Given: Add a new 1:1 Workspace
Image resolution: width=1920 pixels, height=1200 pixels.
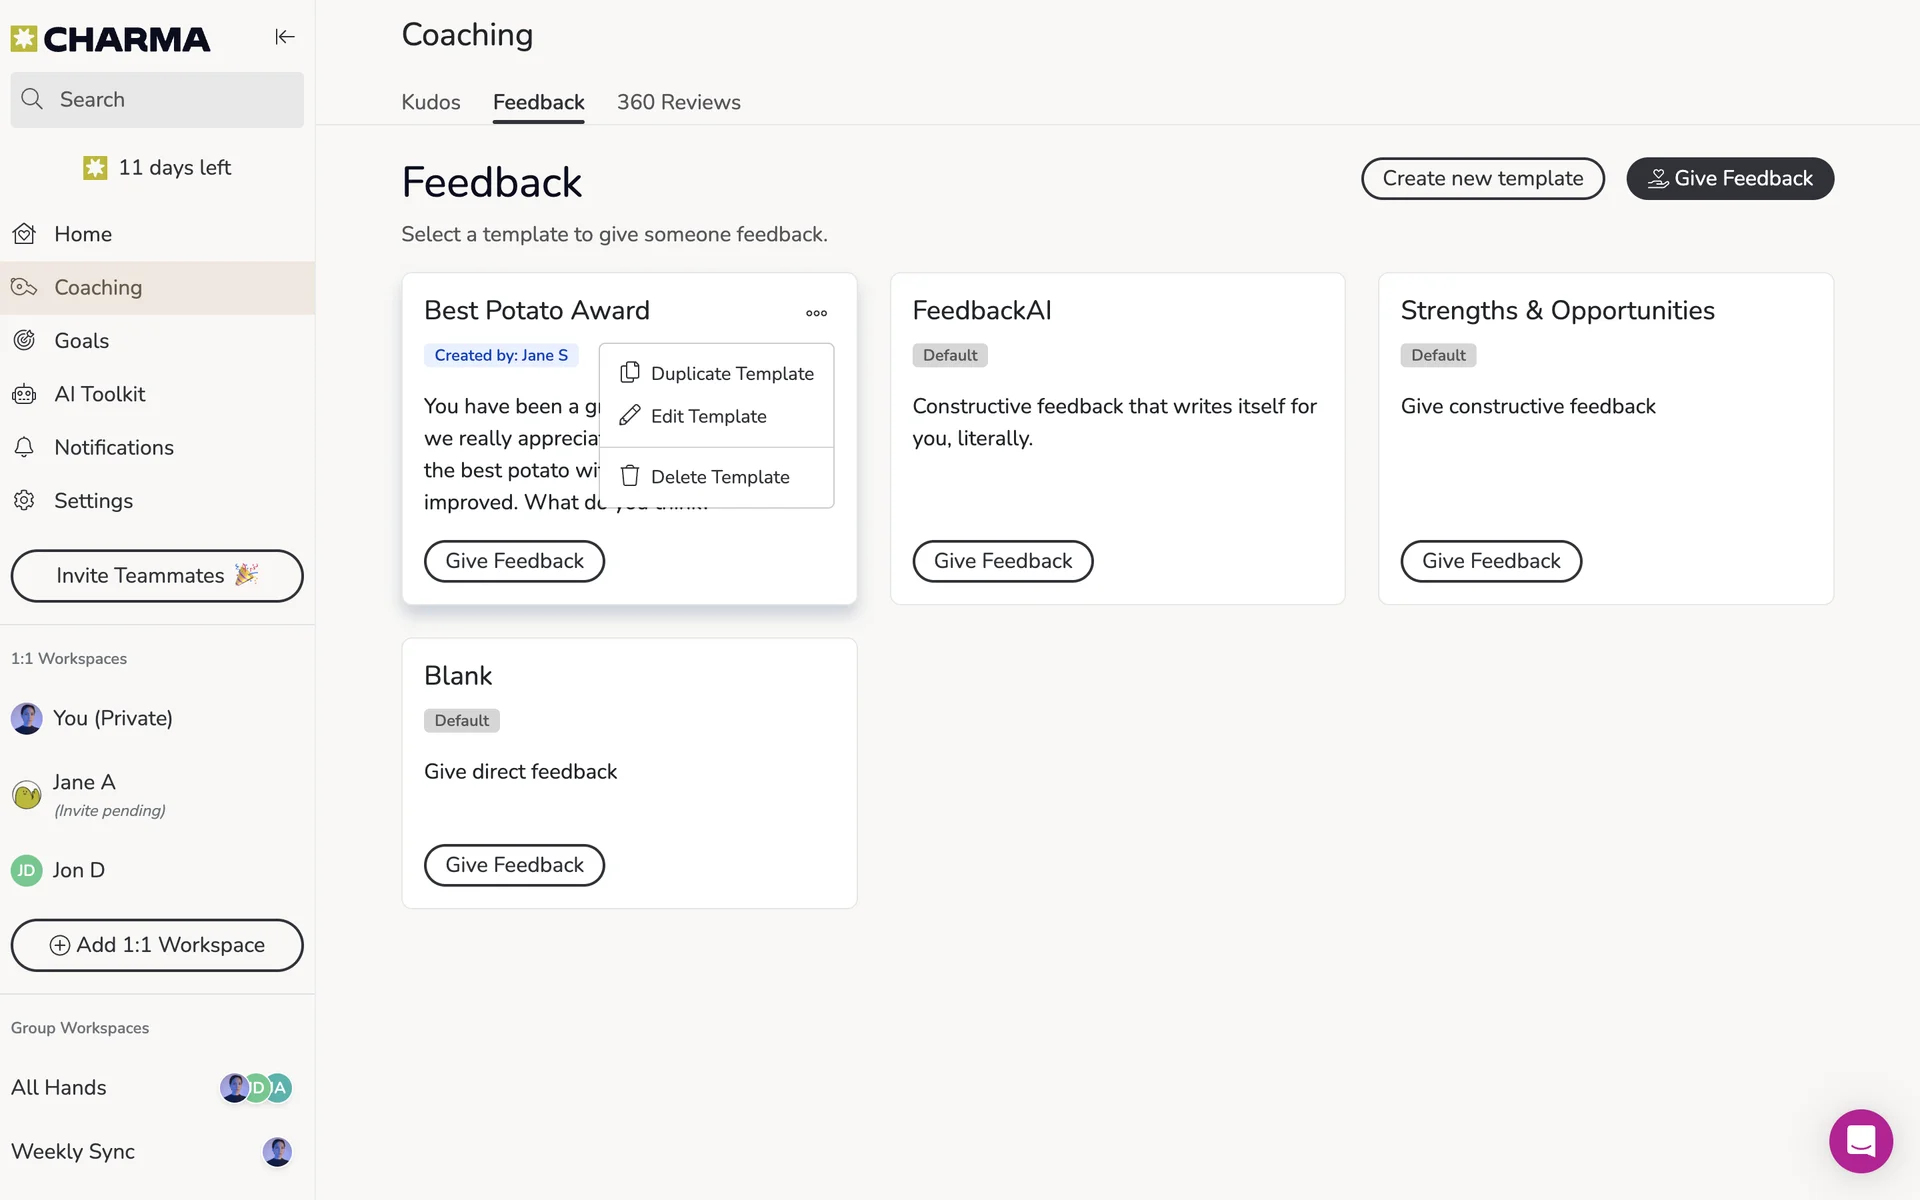Looking at the screenshot, I should click(x=157, y=945).
